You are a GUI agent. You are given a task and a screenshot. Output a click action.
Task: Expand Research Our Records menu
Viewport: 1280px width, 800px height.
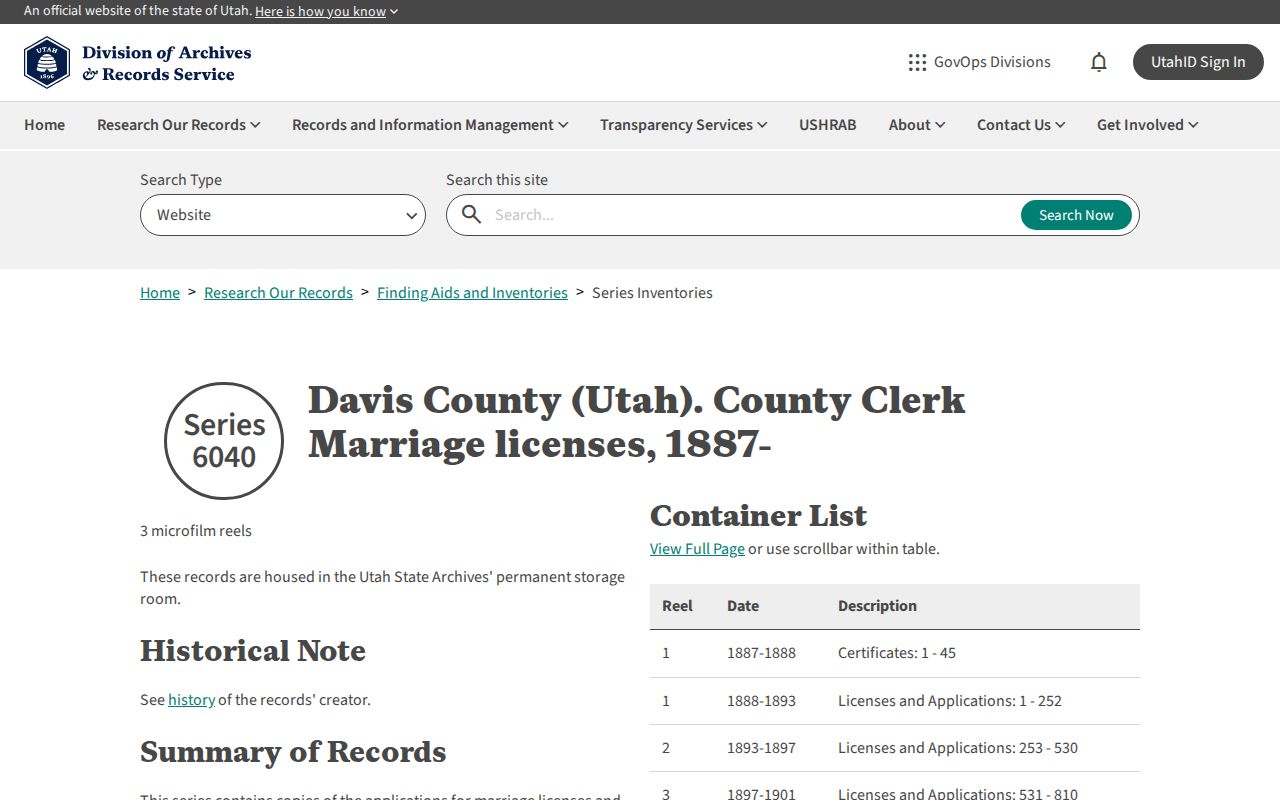(178, 125)
